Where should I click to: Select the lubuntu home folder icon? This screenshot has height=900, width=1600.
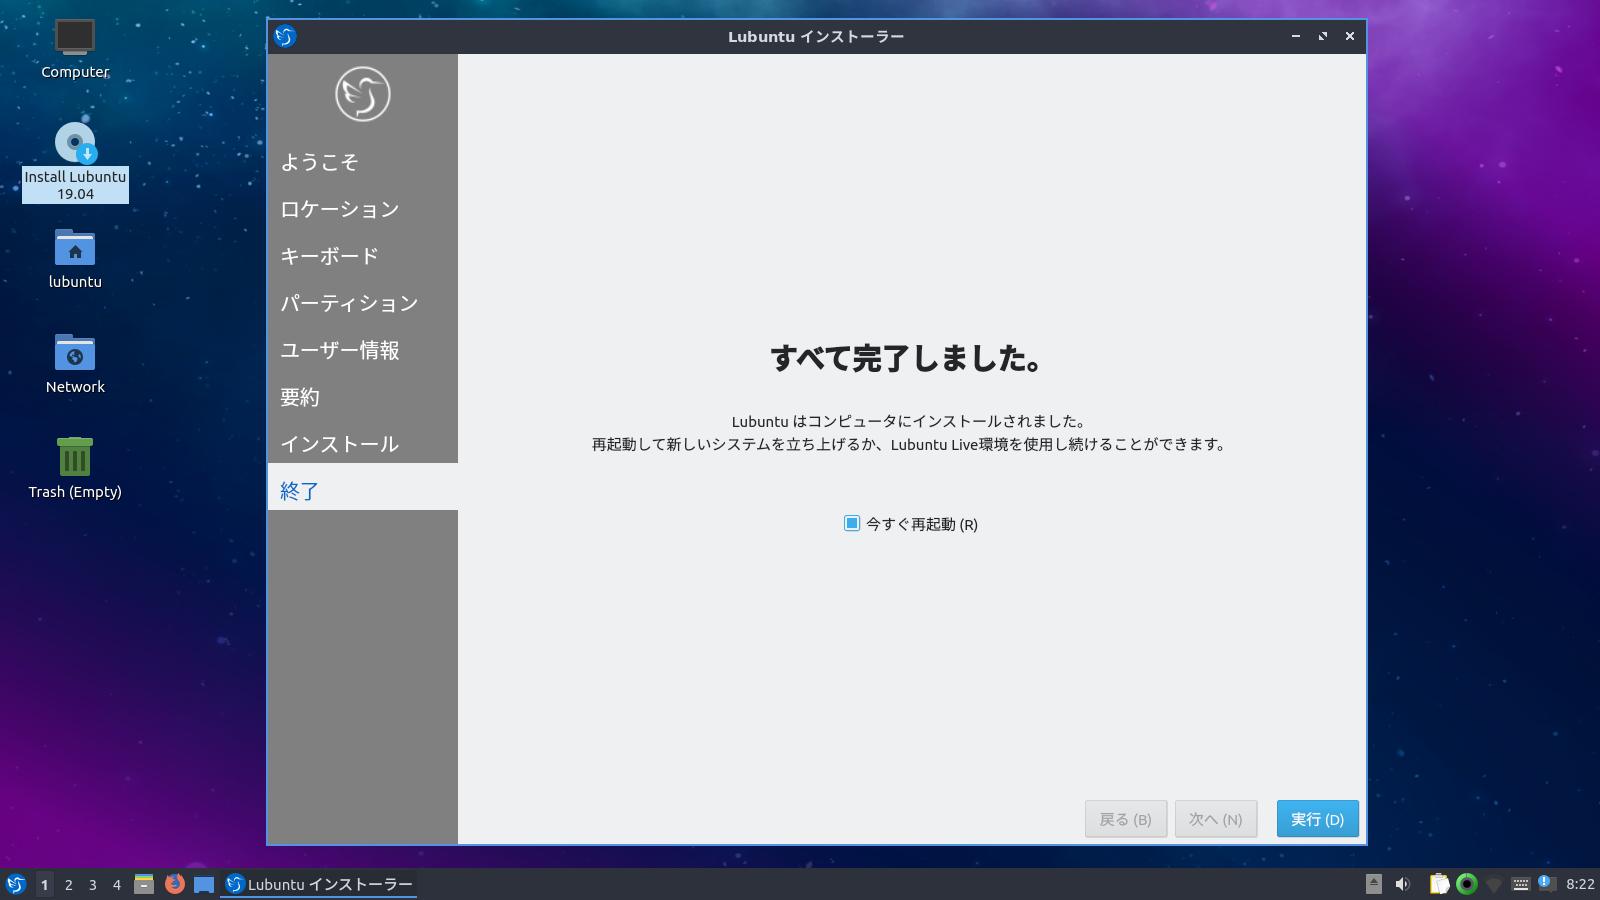pyautogui.click(x=75, y=259)
